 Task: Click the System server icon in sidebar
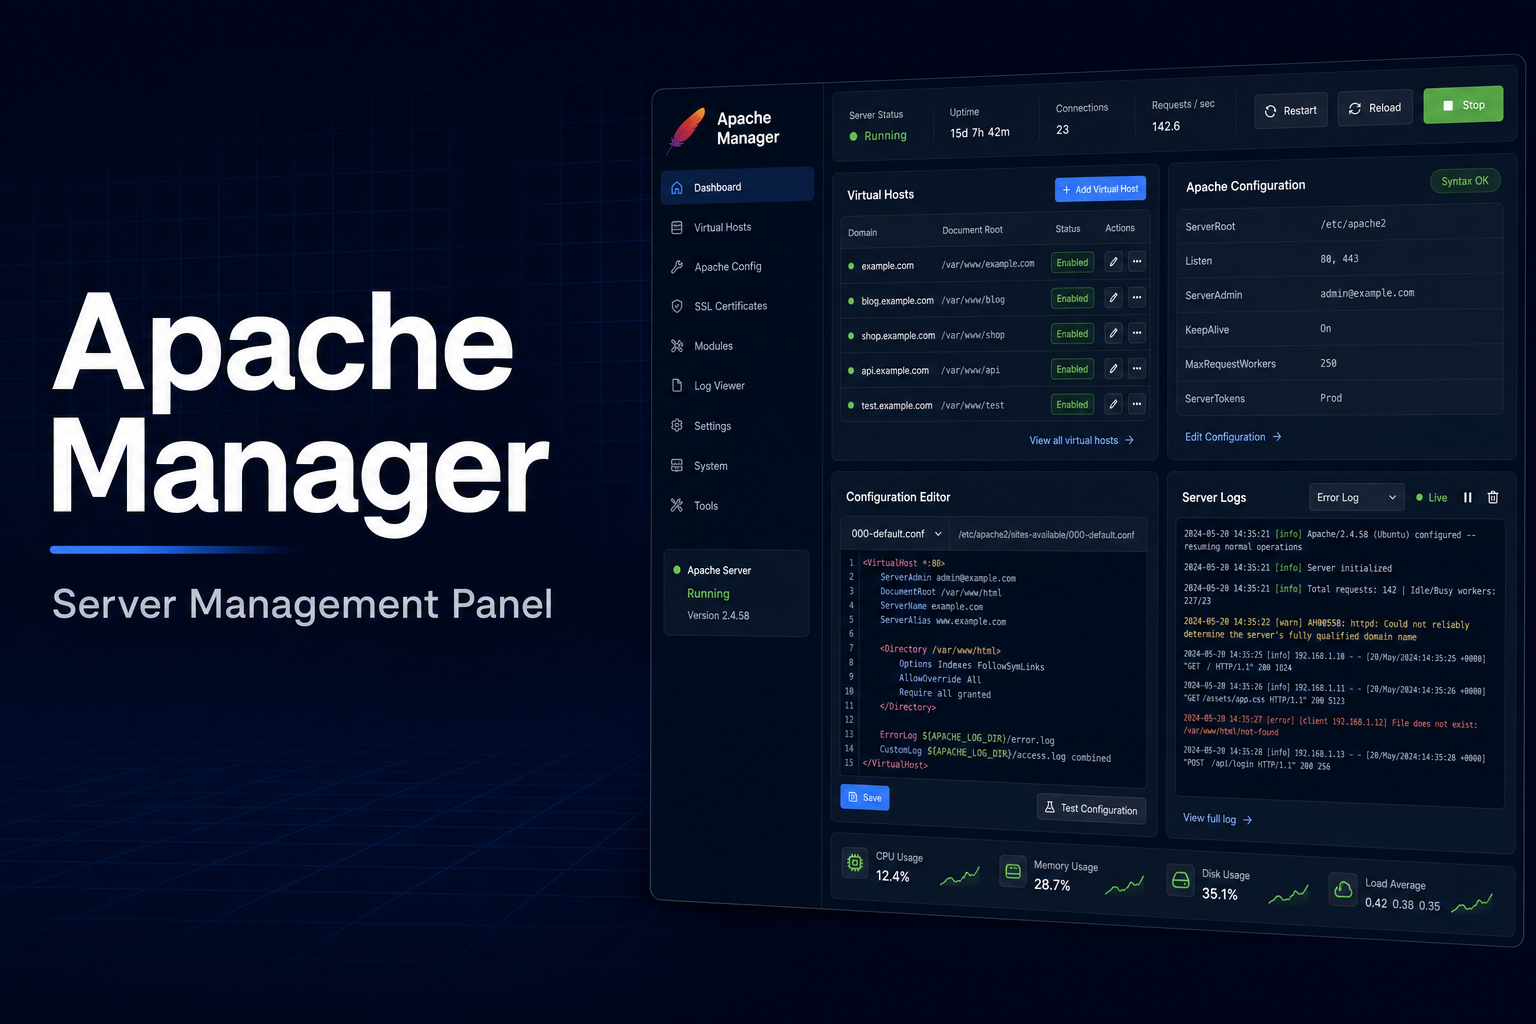coord(677,466)
